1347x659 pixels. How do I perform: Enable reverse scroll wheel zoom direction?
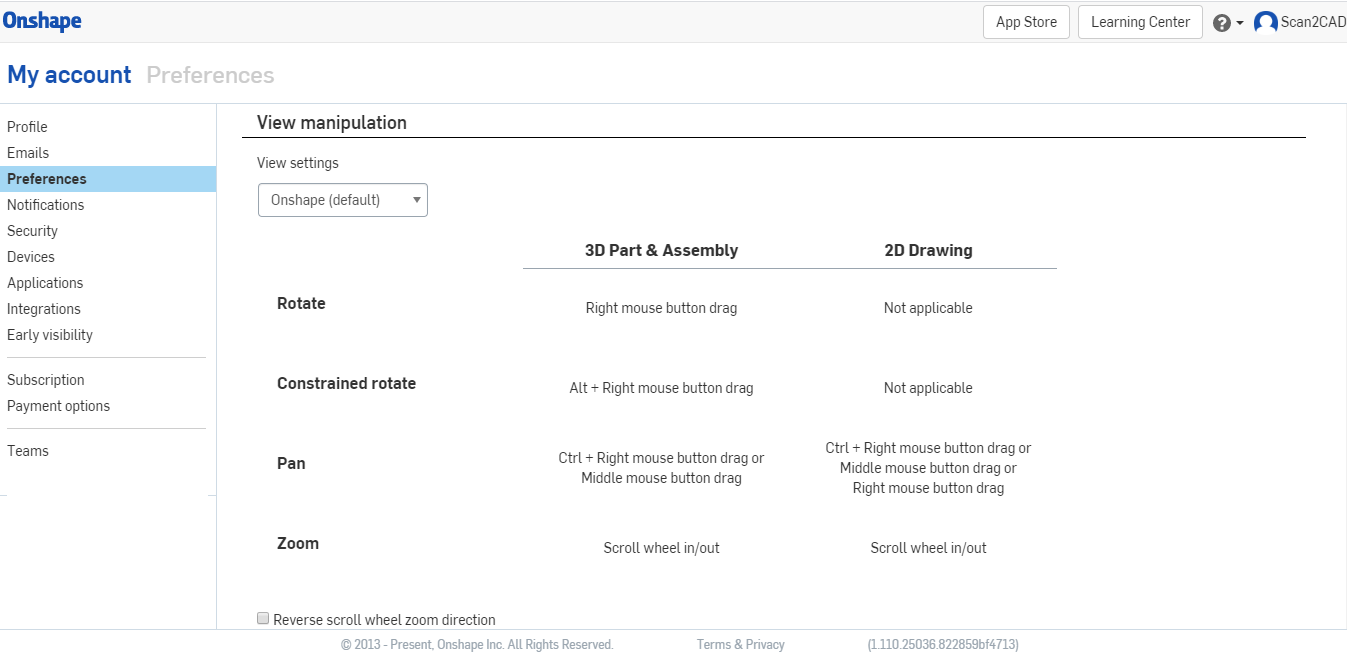tap(262, 618)
